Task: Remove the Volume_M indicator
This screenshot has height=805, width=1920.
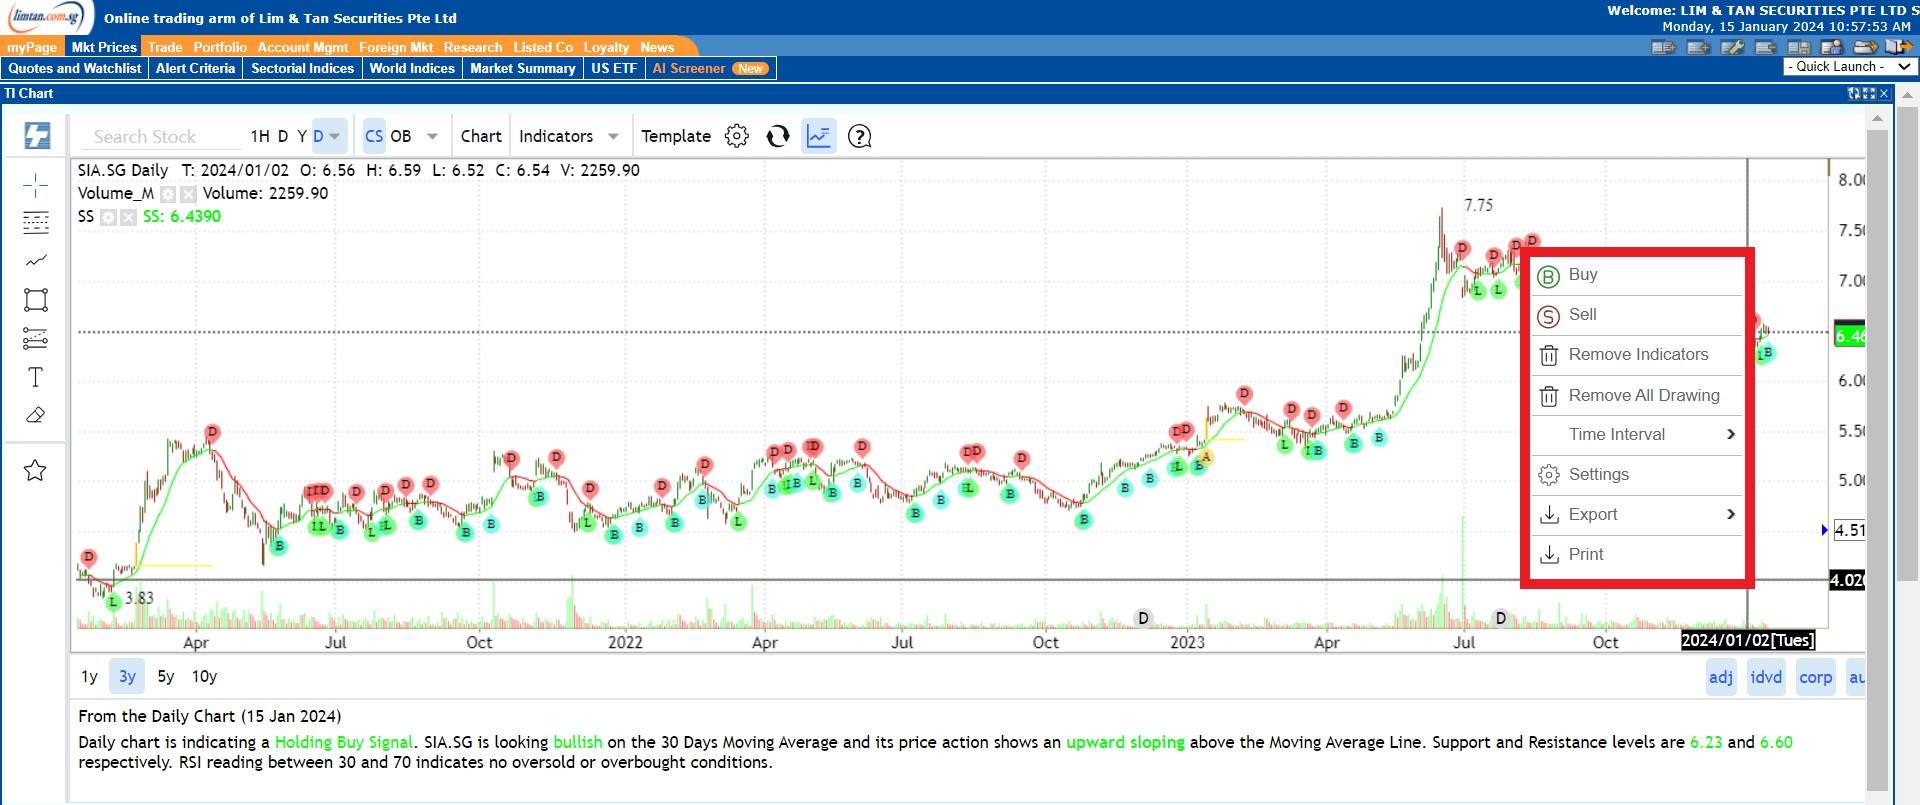Action: click(x=188, y=194)
